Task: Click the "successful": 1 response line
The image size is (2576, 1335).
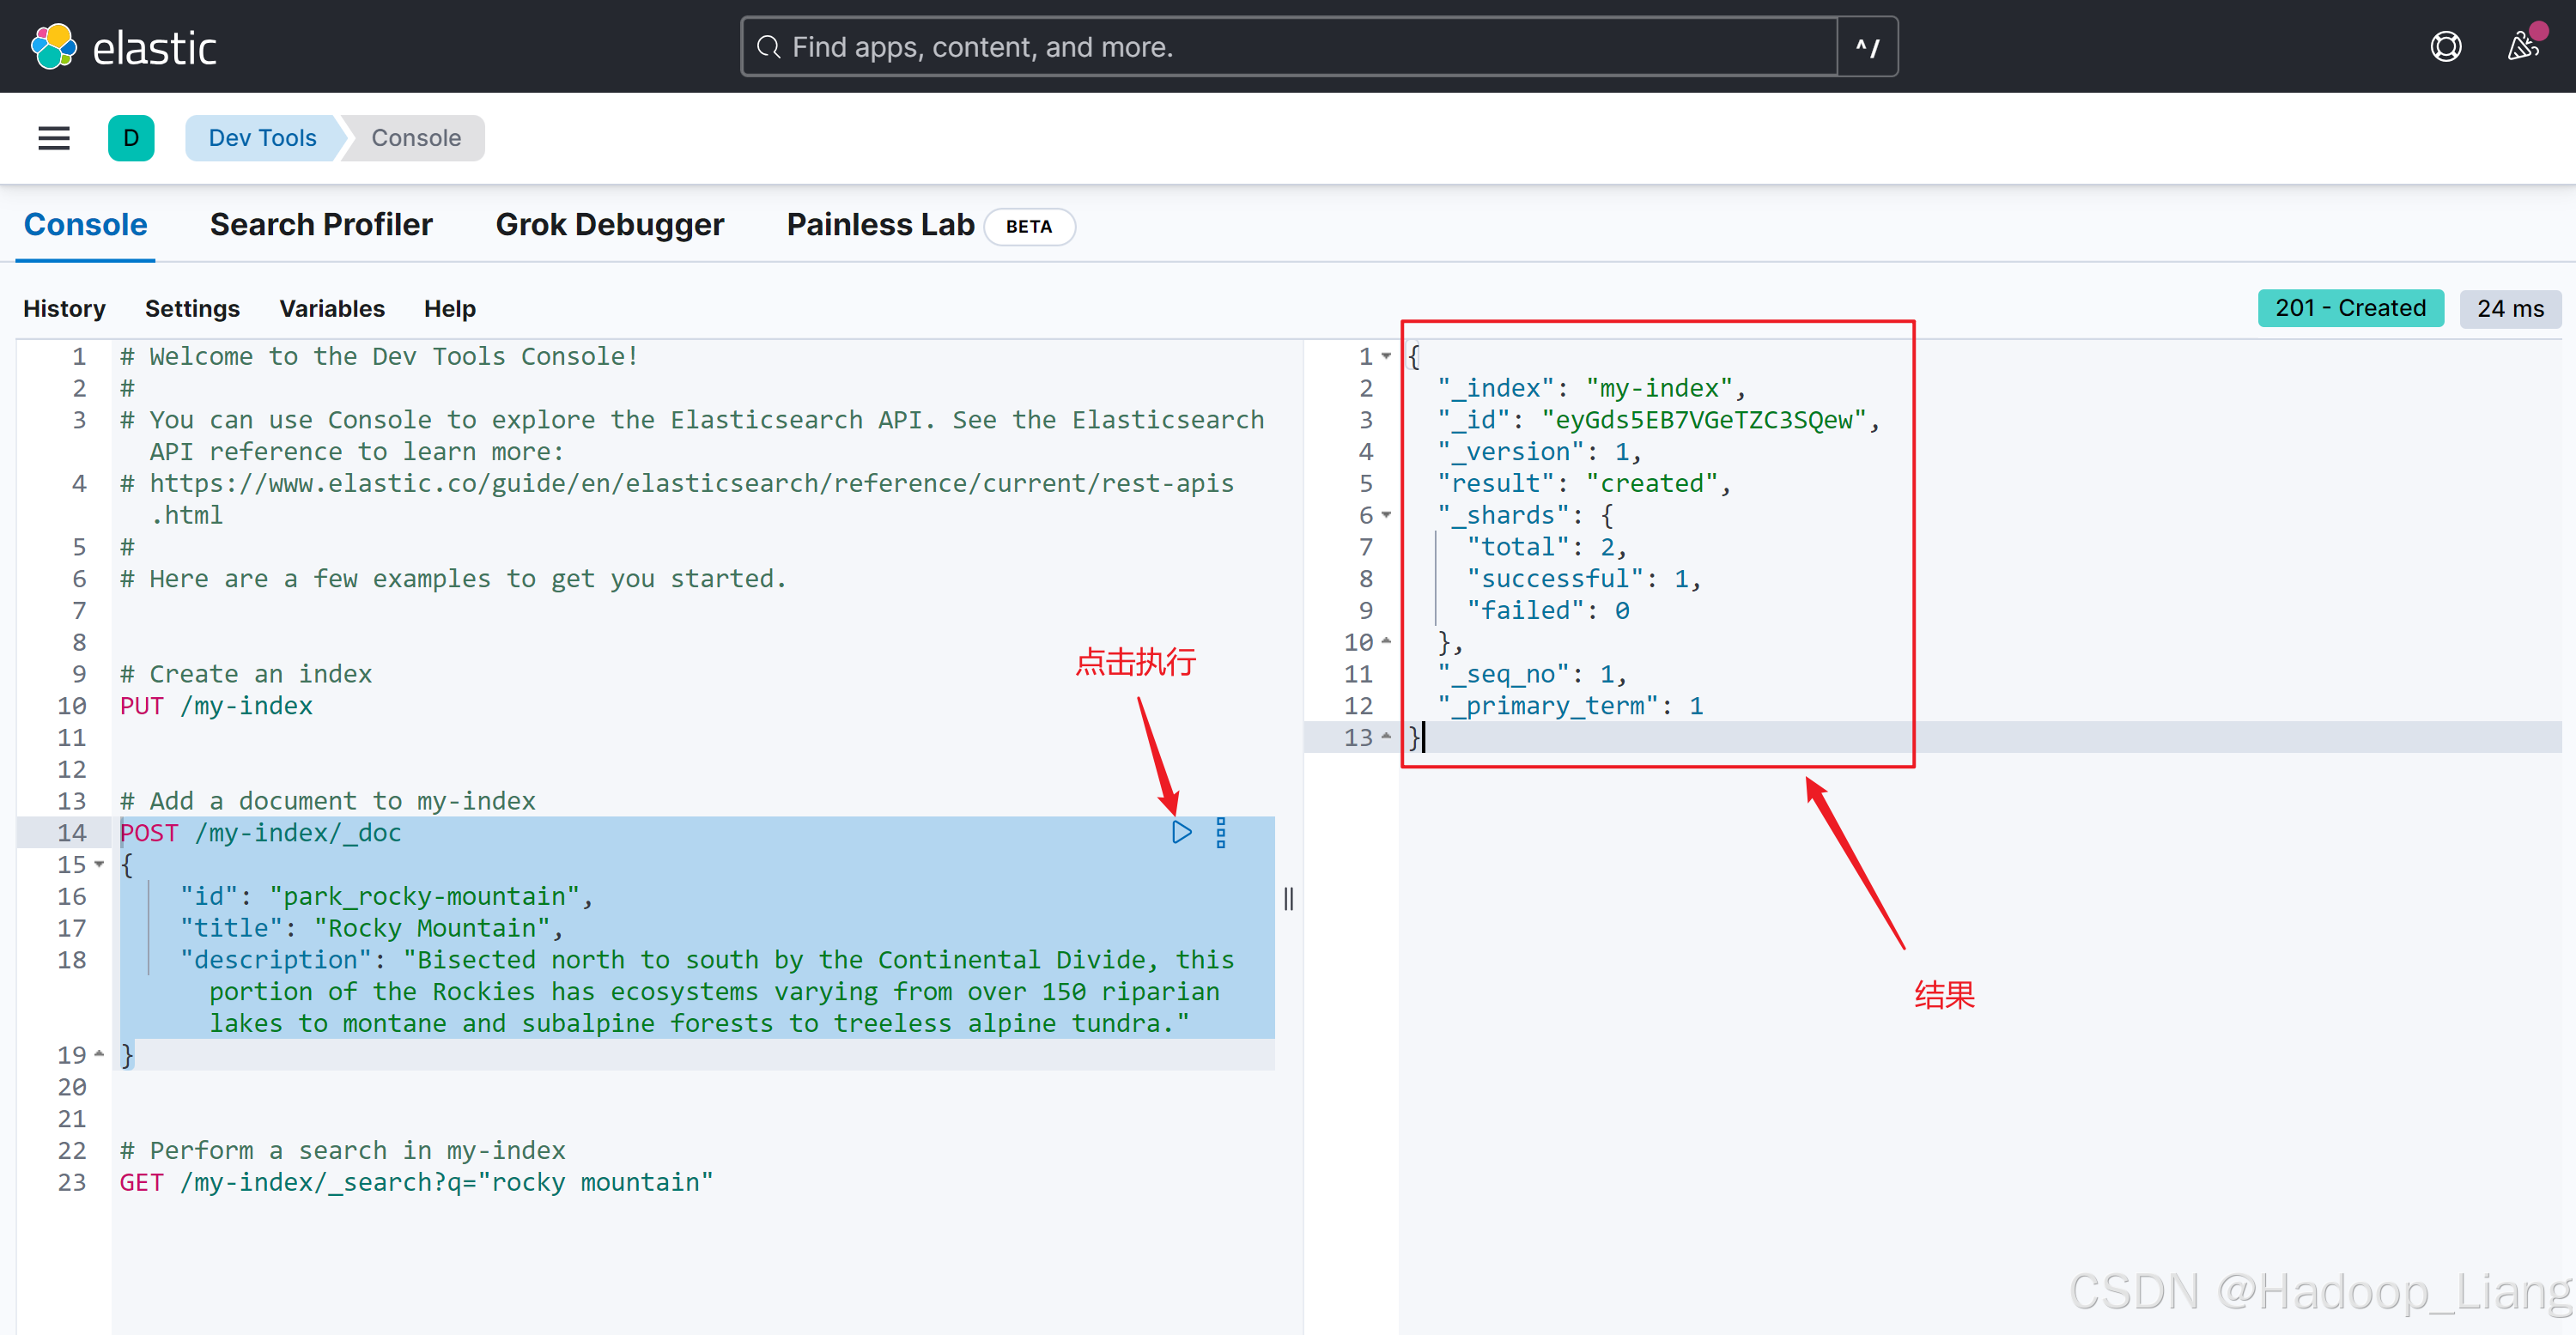Action: (x=1584, y=579)
